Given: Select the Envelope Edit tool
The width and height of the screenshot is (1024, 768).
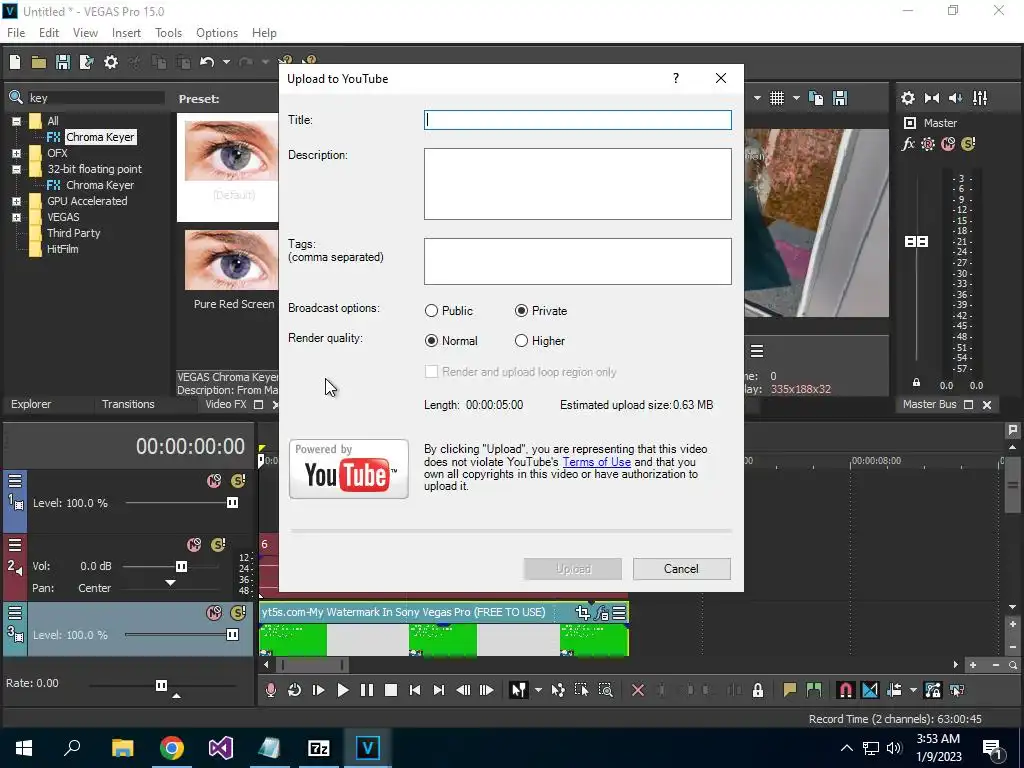Looking at the screenshot, I should point(558,690).
